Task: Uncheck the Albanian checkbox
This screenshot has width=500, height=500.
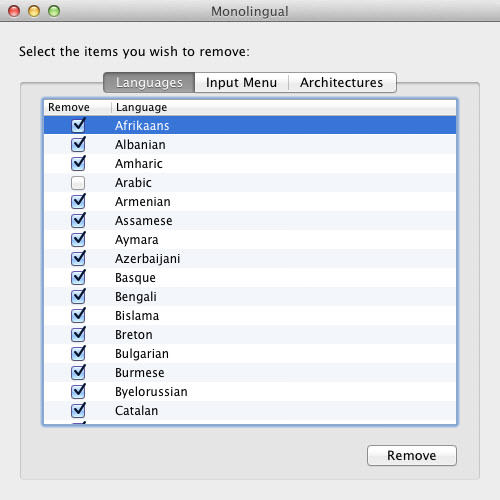Action: pos(78,145)
